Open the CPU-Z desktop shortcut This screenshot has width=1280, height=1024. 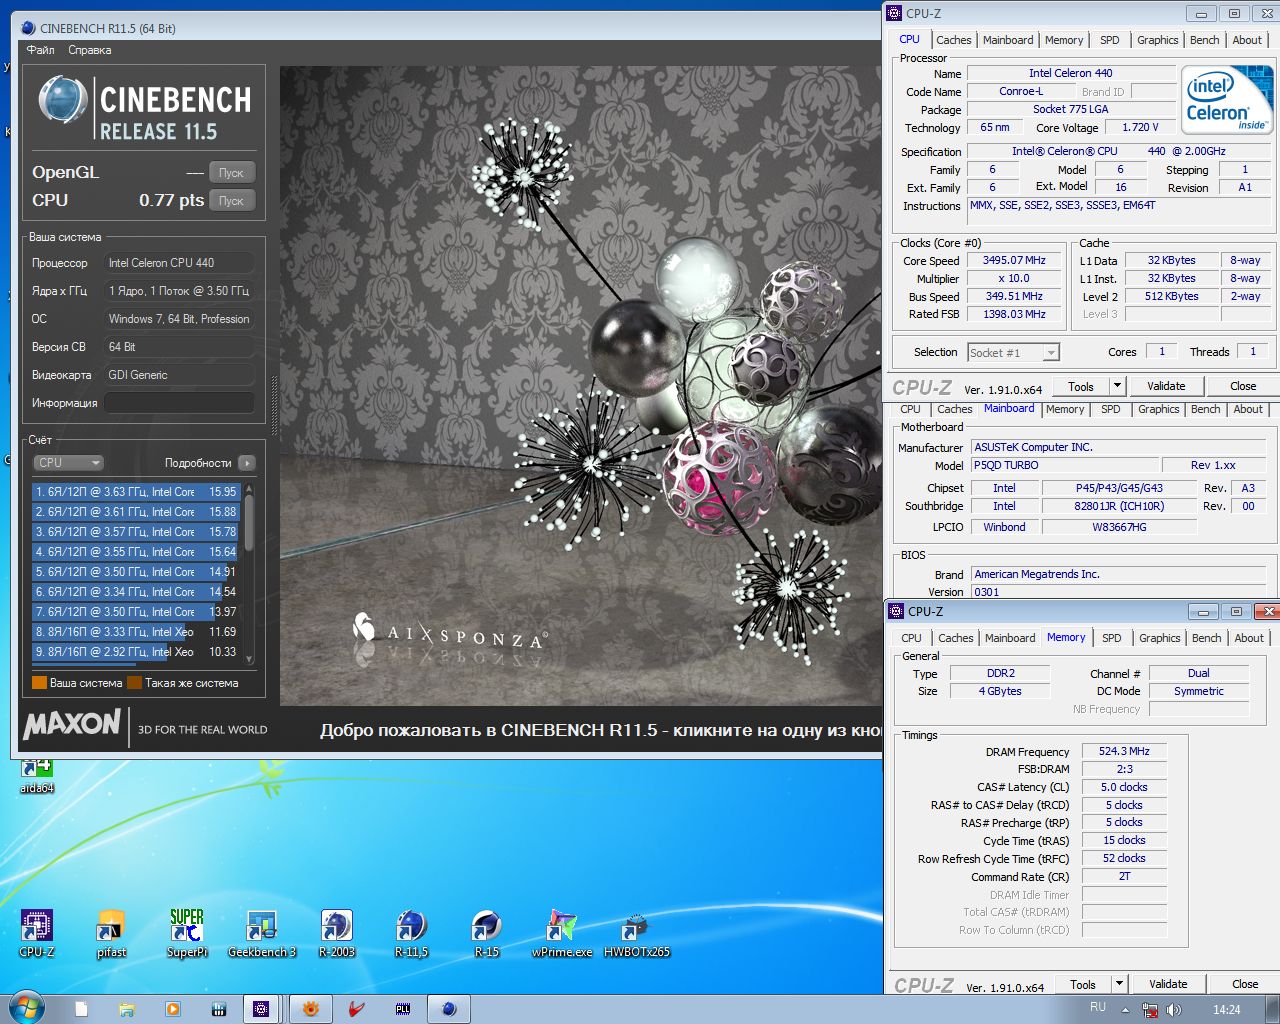point(37,932)
